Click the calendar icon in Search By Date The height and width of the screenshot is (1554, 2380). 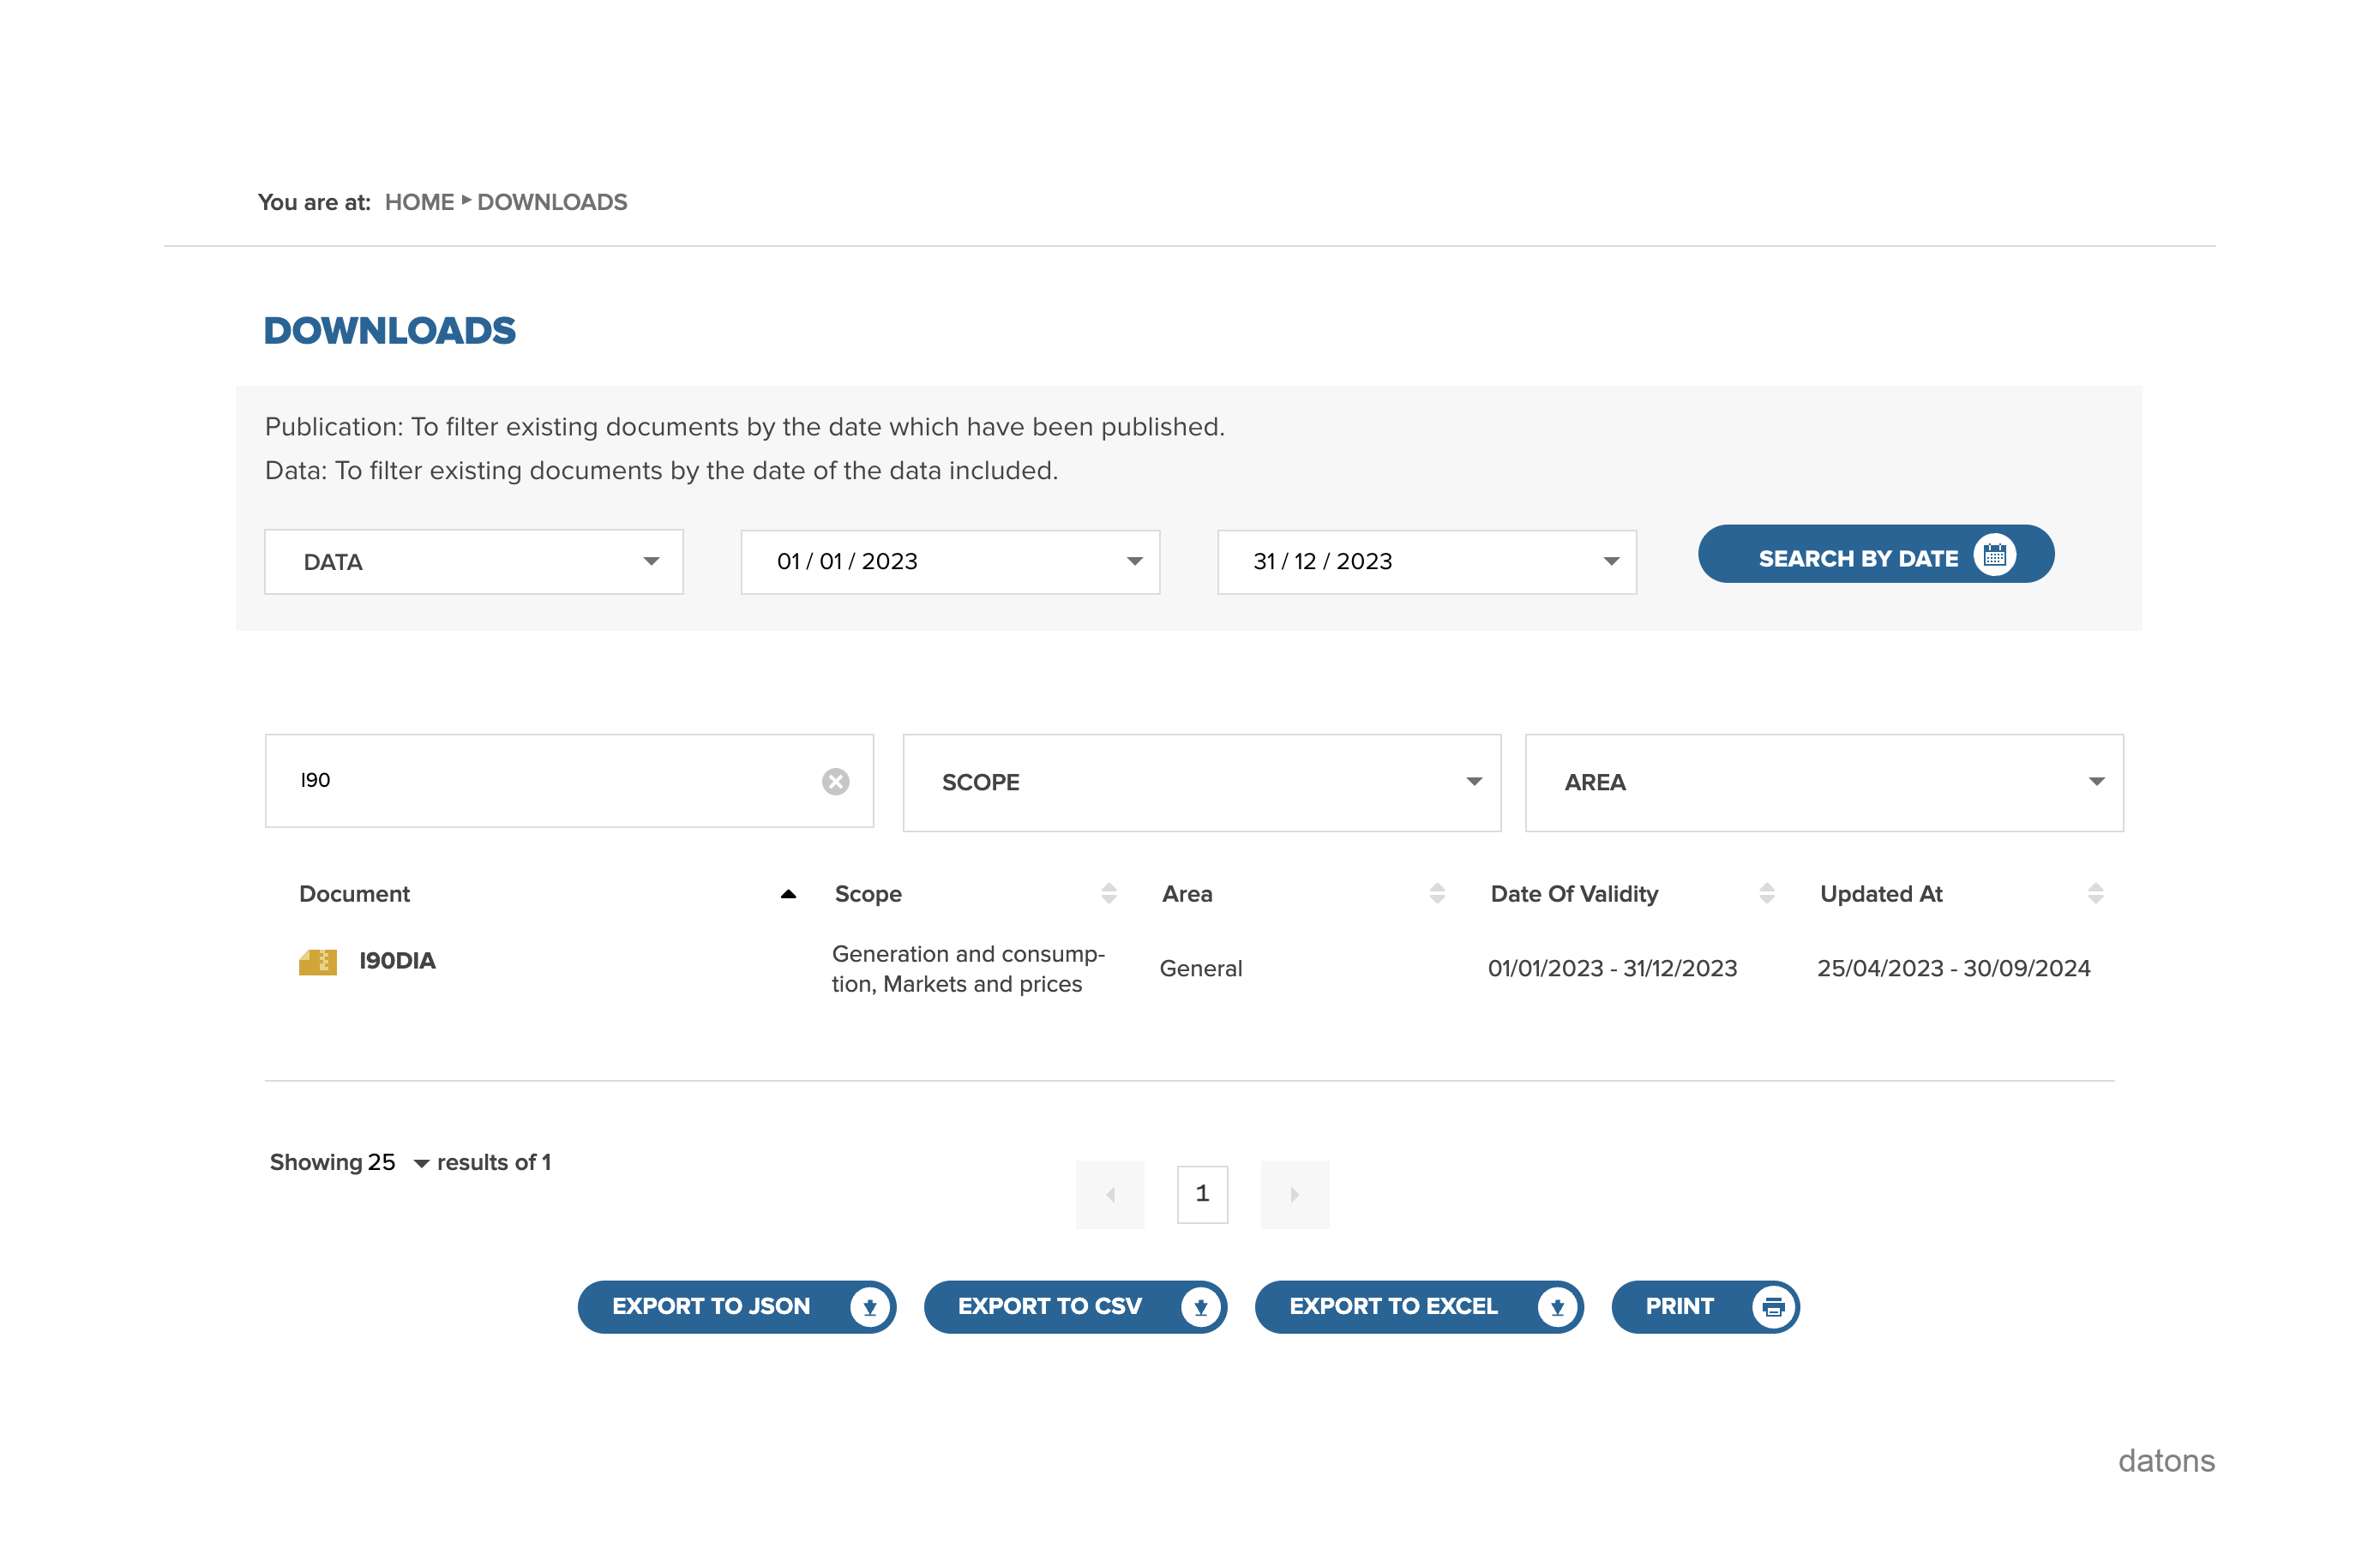[1993, 555]
